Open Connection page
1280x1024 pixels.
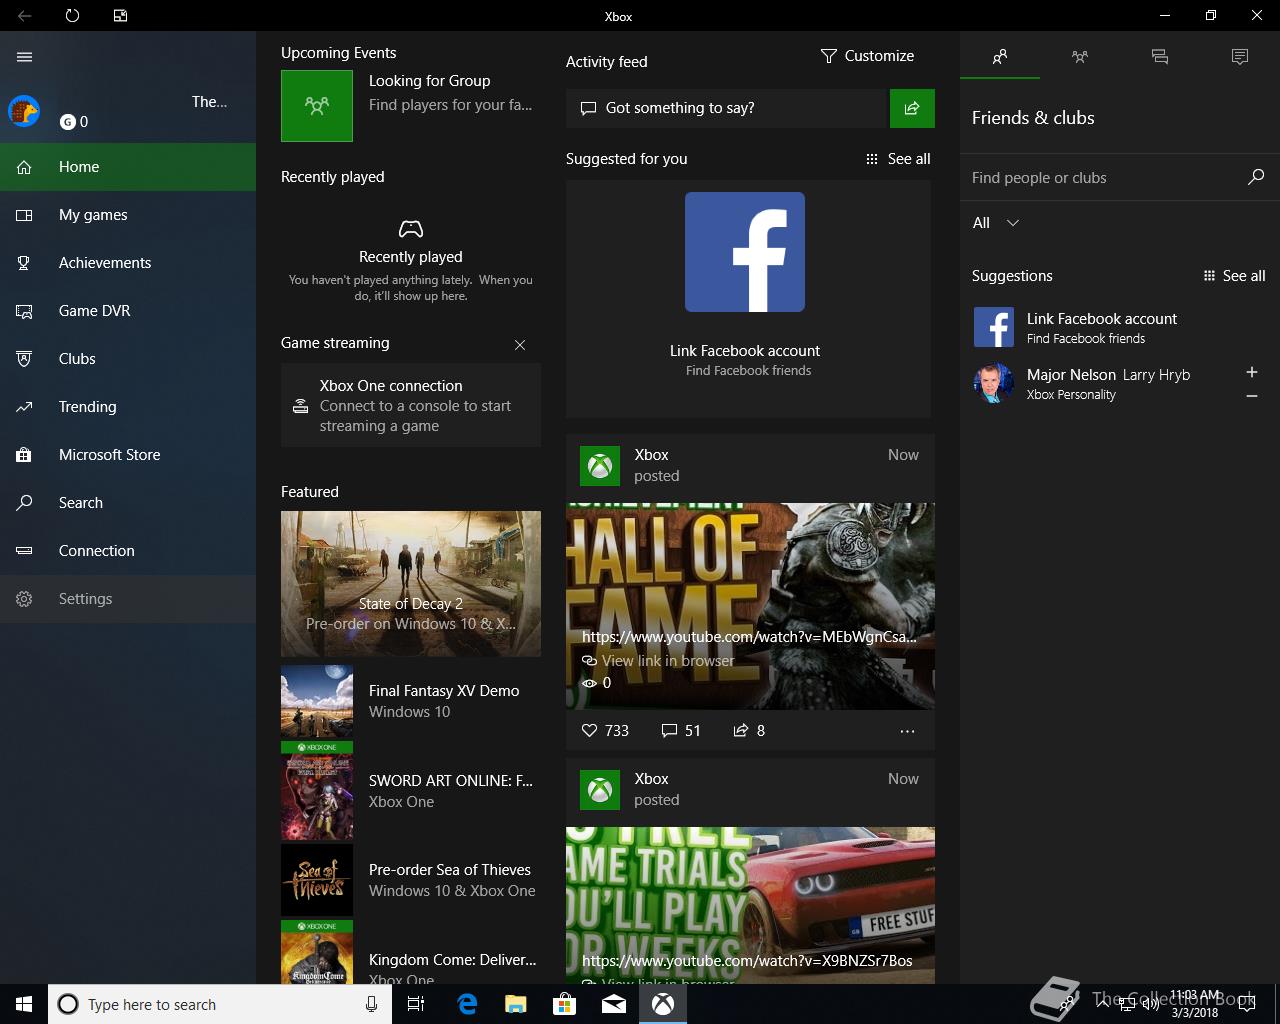point(128,551)
